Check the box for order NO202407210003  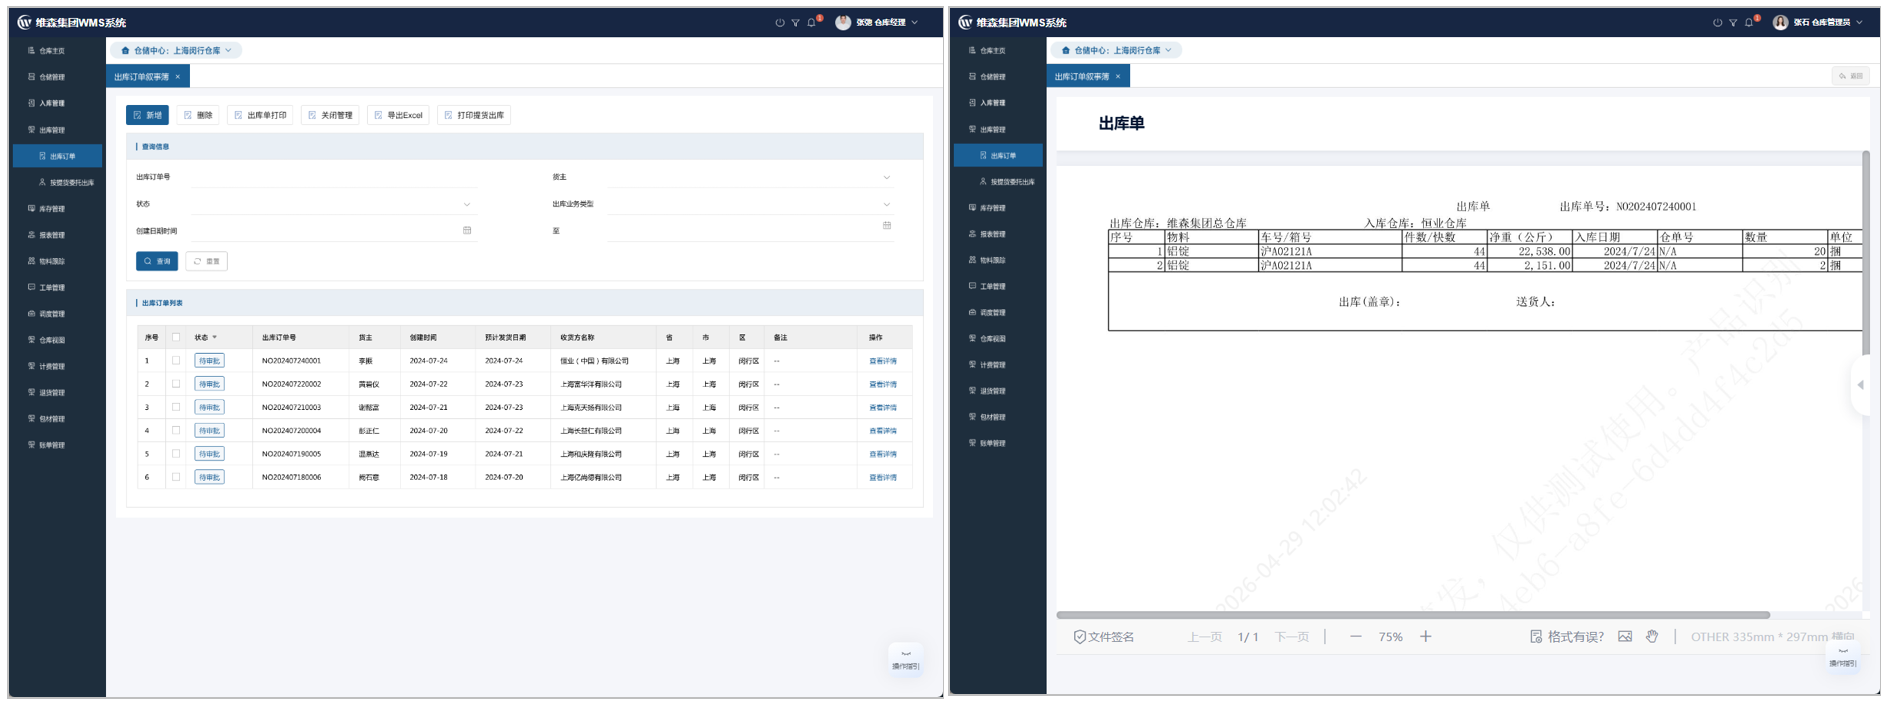[x=176, y=407]
